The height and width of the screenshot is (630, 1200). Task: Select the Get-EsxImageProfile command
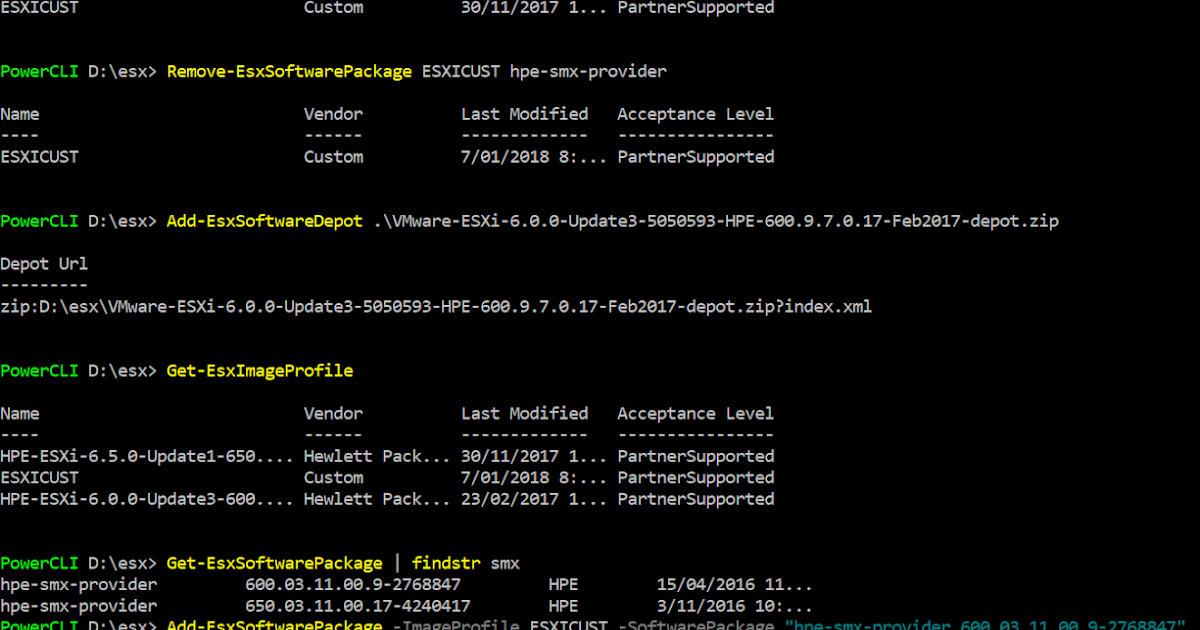coord(259,370)
